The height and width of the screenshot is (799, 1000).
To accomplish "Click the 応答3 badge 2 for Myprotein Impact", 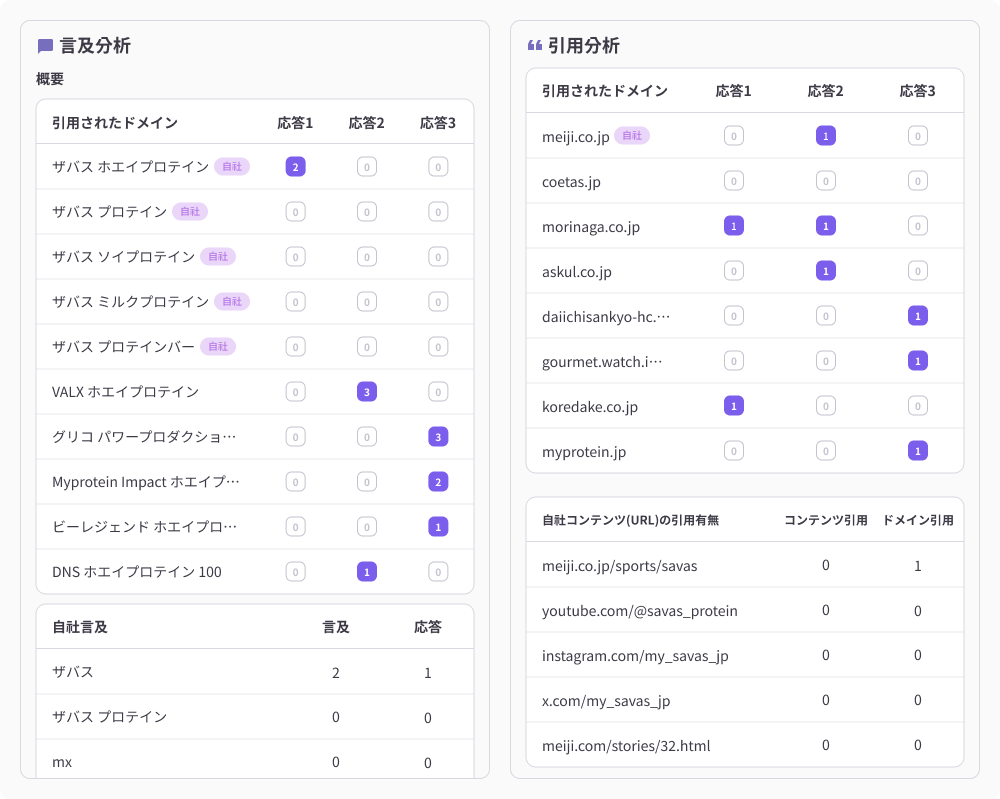I will (x=438, y=482).
